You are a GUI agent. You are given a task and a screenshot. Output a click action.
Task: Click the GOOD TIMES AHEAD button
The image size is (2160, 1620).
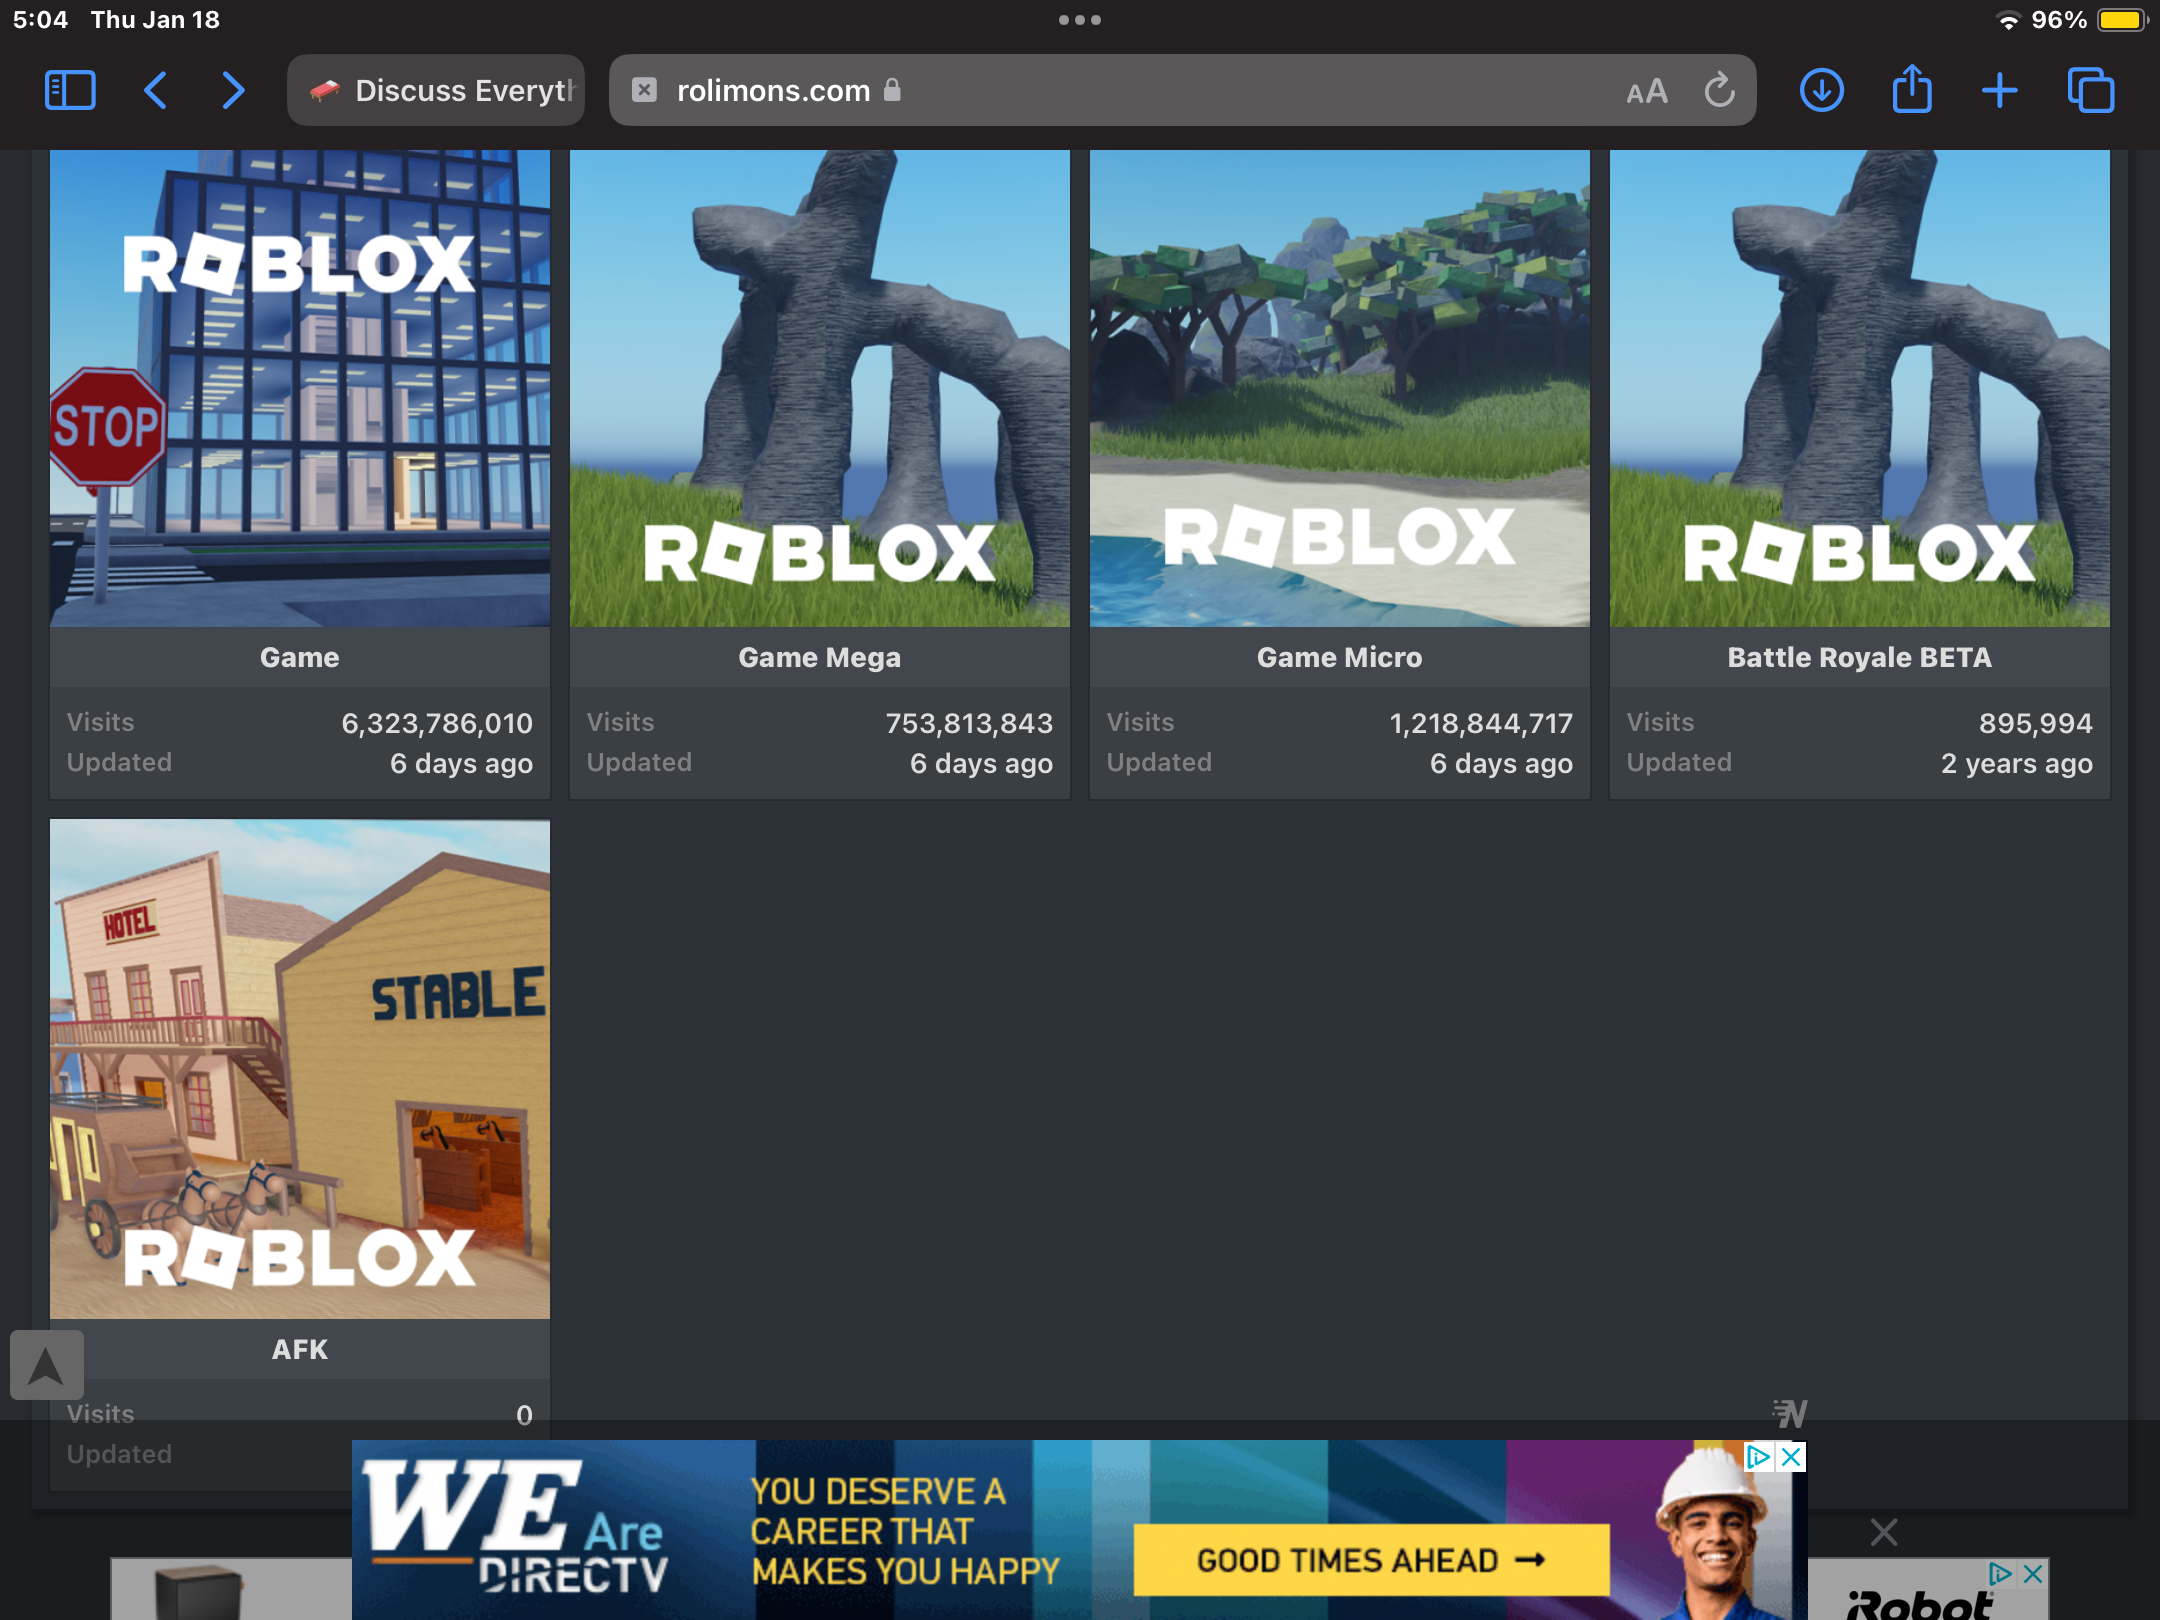(x=1371, y=1560)
